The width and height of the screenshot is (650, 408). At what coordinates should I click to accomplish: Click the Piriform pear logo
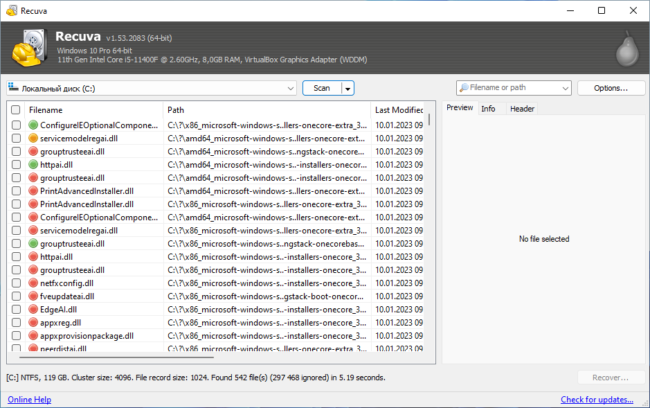(627, 49)
